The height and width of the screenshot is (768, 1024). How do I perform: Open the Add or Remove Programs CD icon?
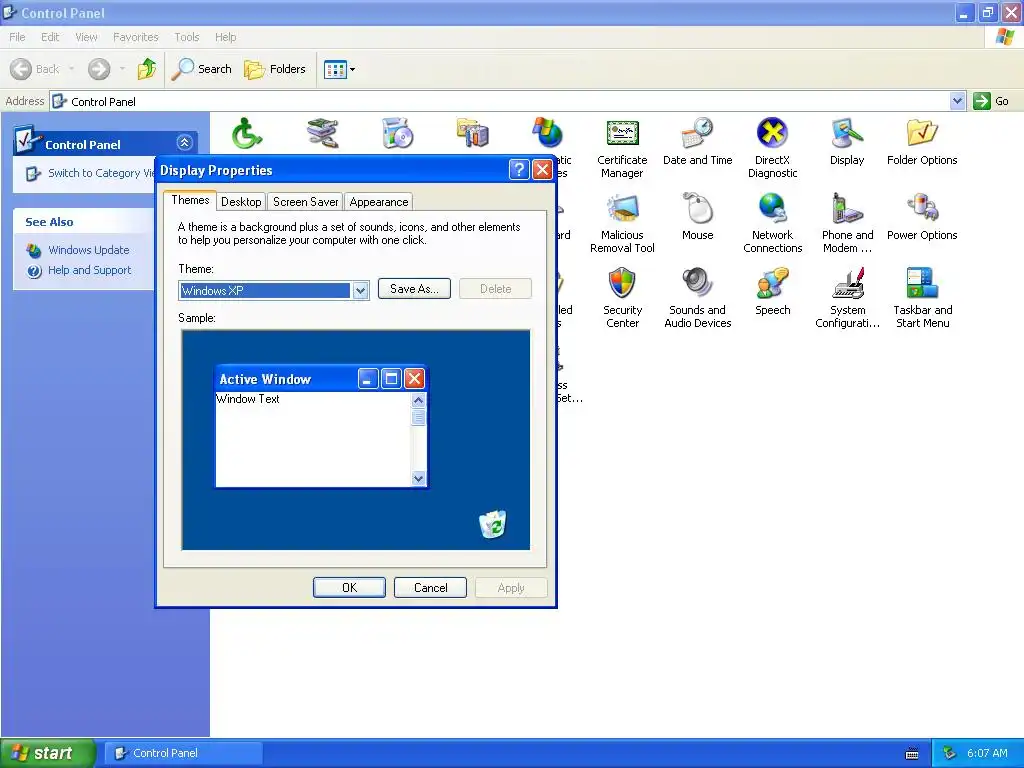[x=398, y=133]
